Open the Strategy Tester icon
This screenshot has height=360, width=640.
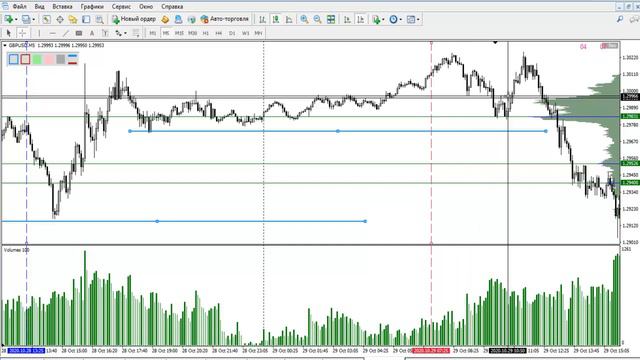coord(100,19)
